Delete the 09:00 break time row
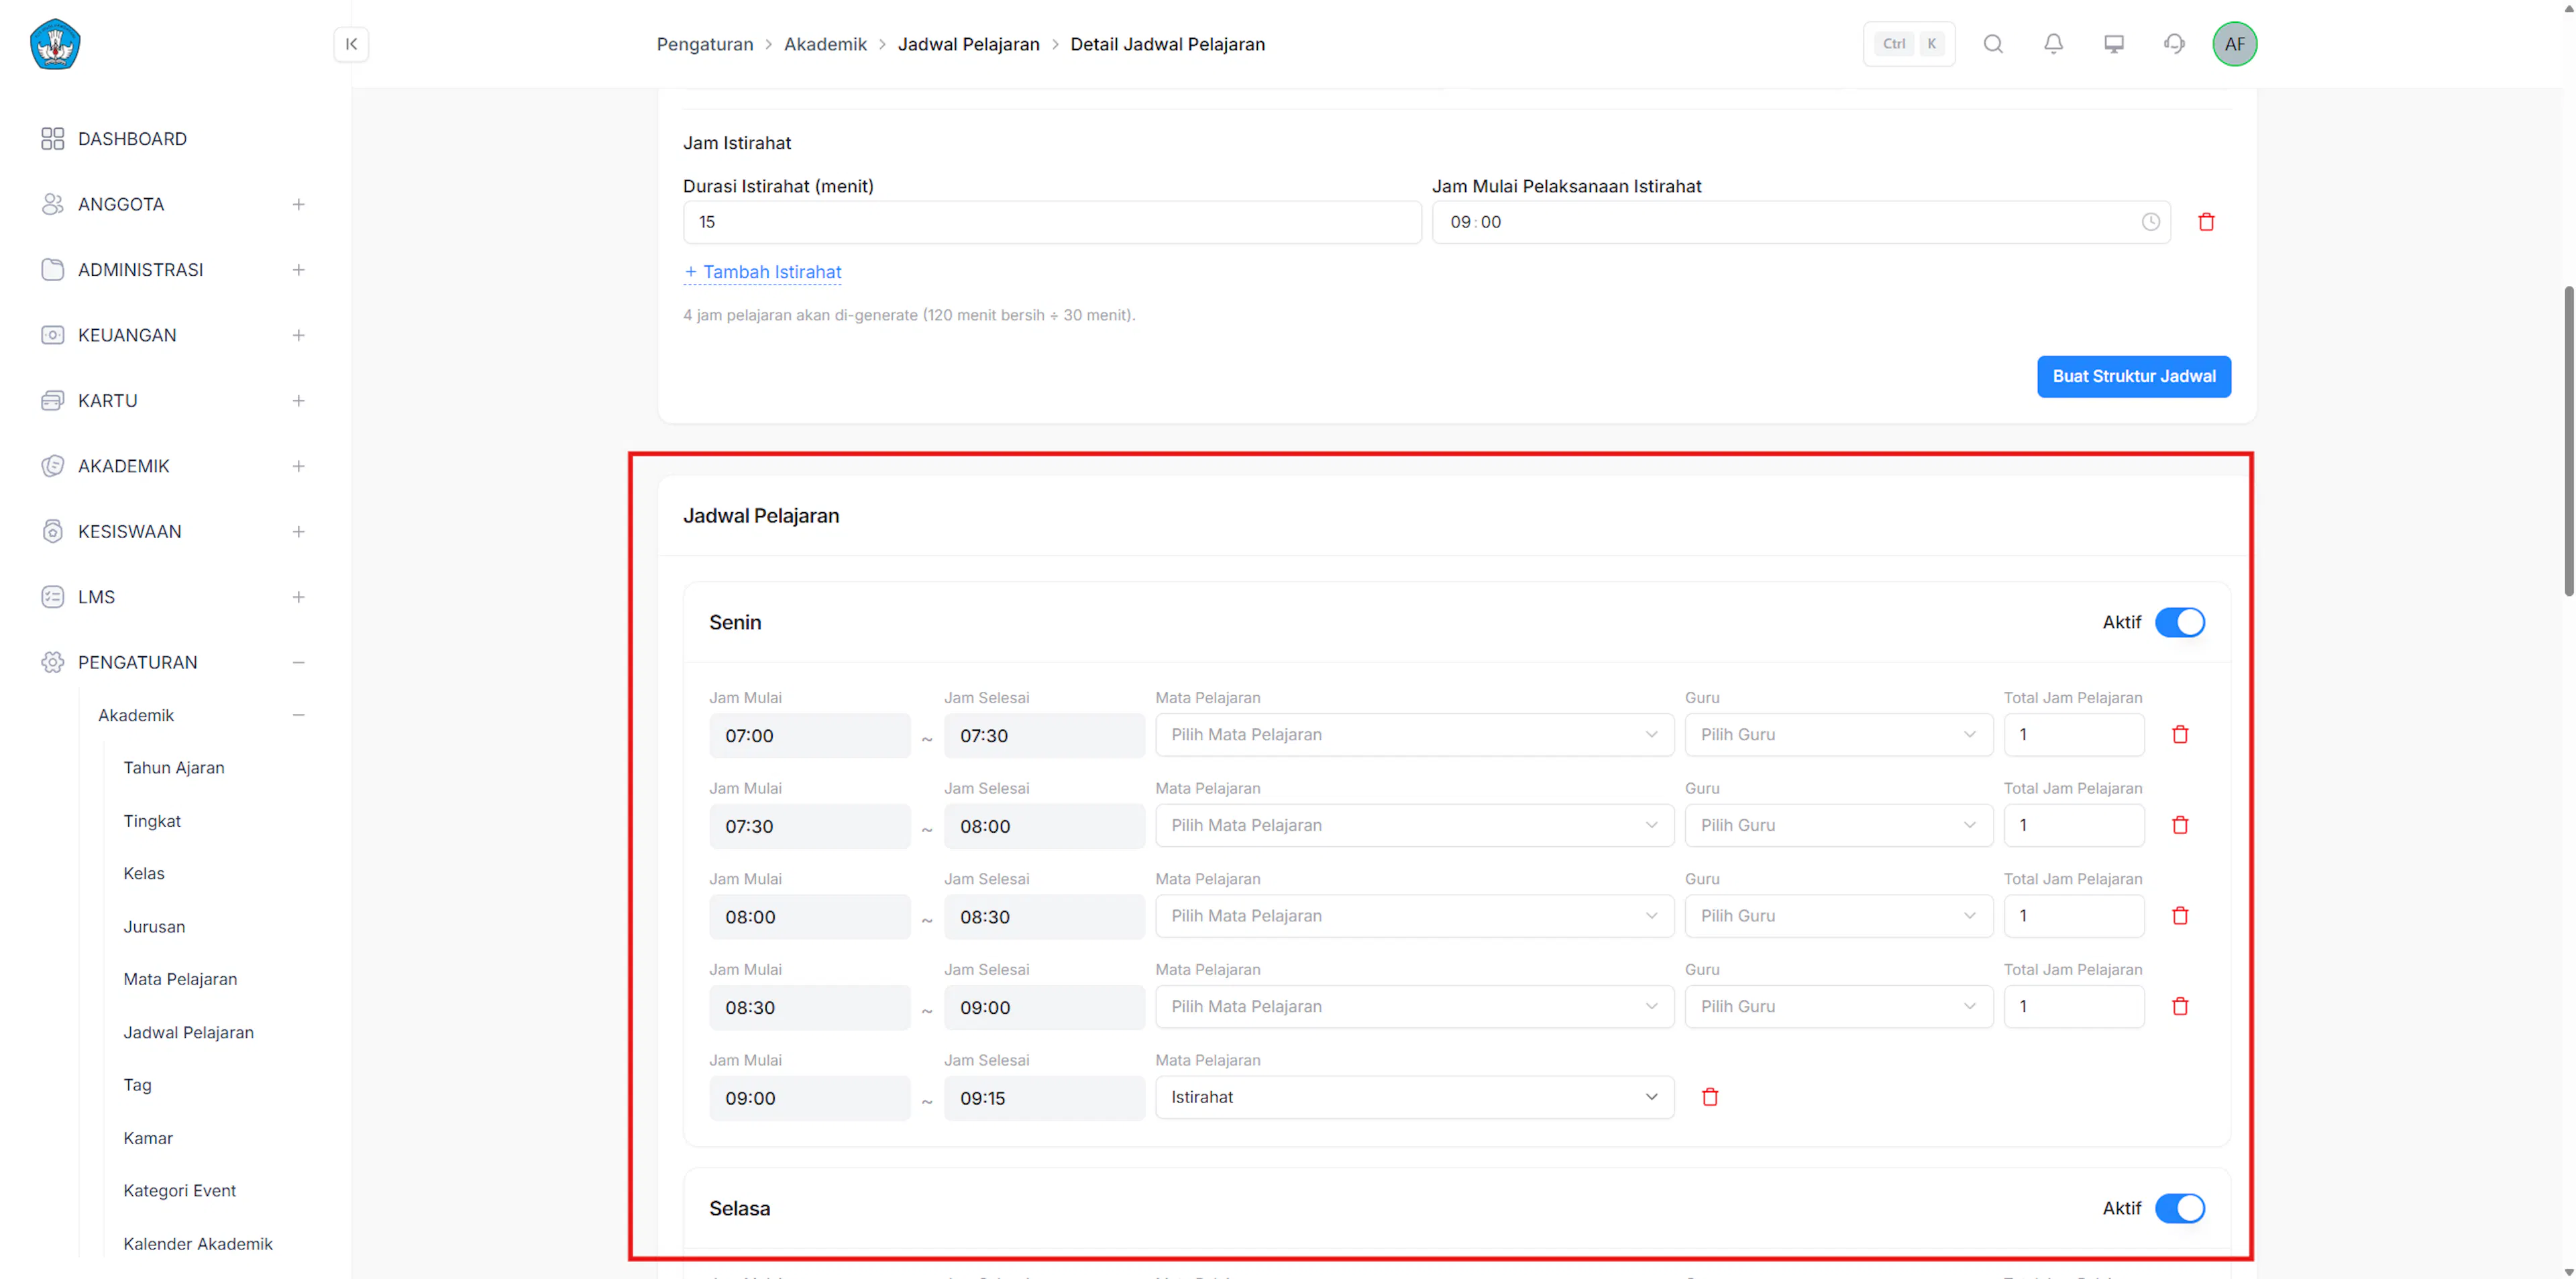Screen dimensions: 2576x1279 [2206, 222]
